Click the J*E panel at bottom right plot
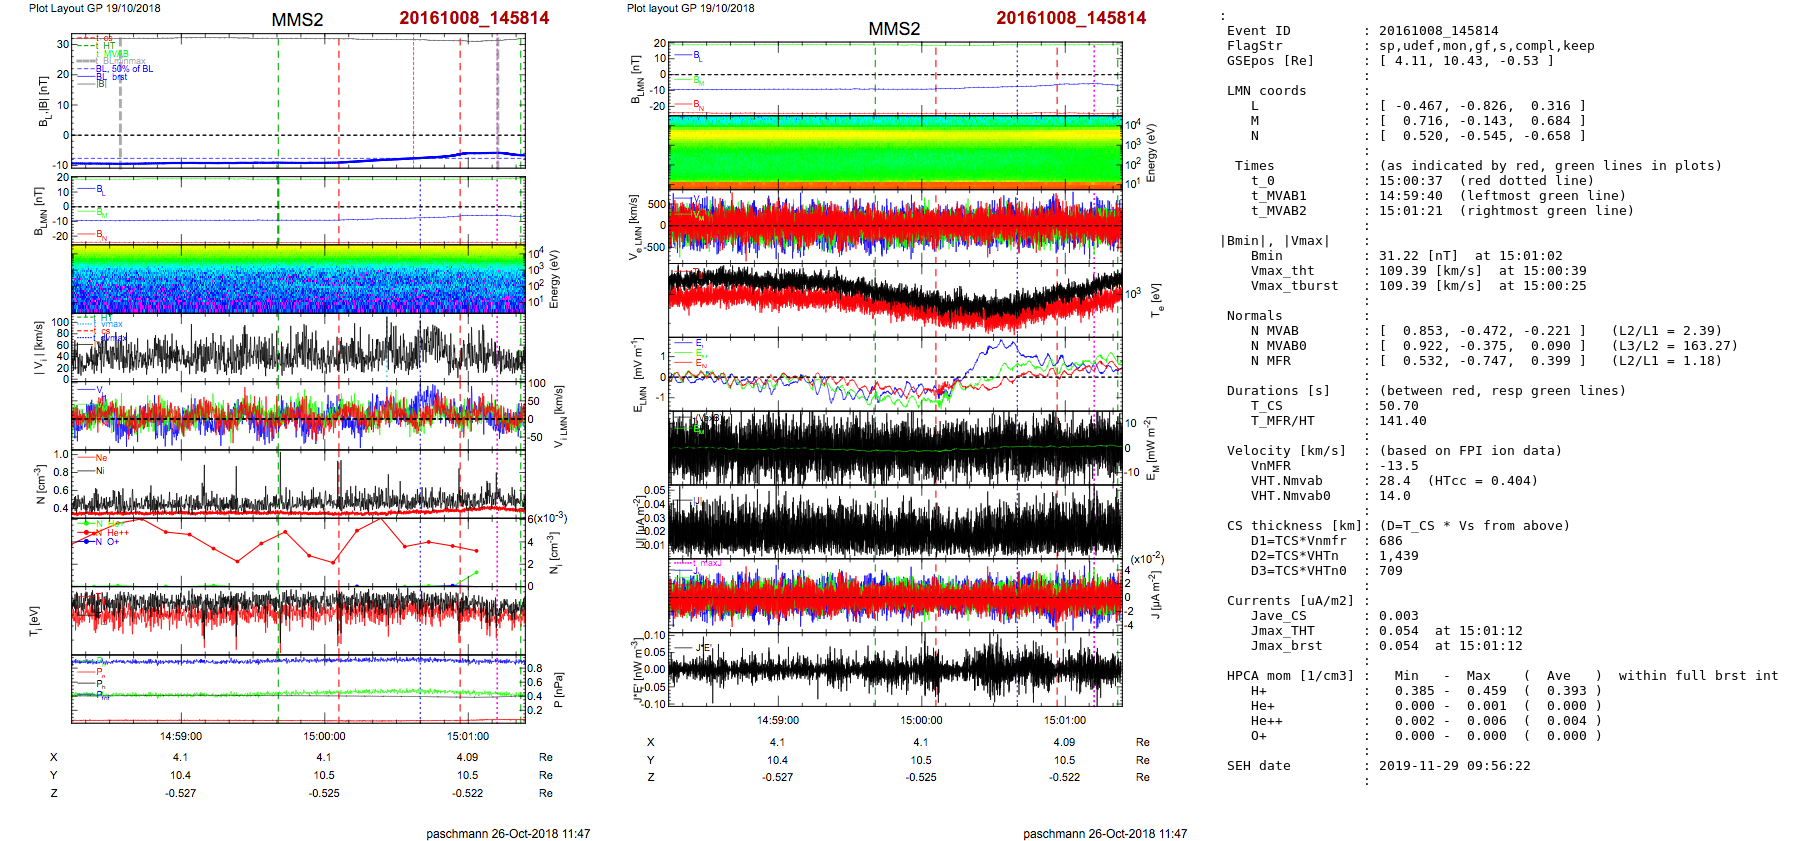1804x841 pixels. pos(895,670)
